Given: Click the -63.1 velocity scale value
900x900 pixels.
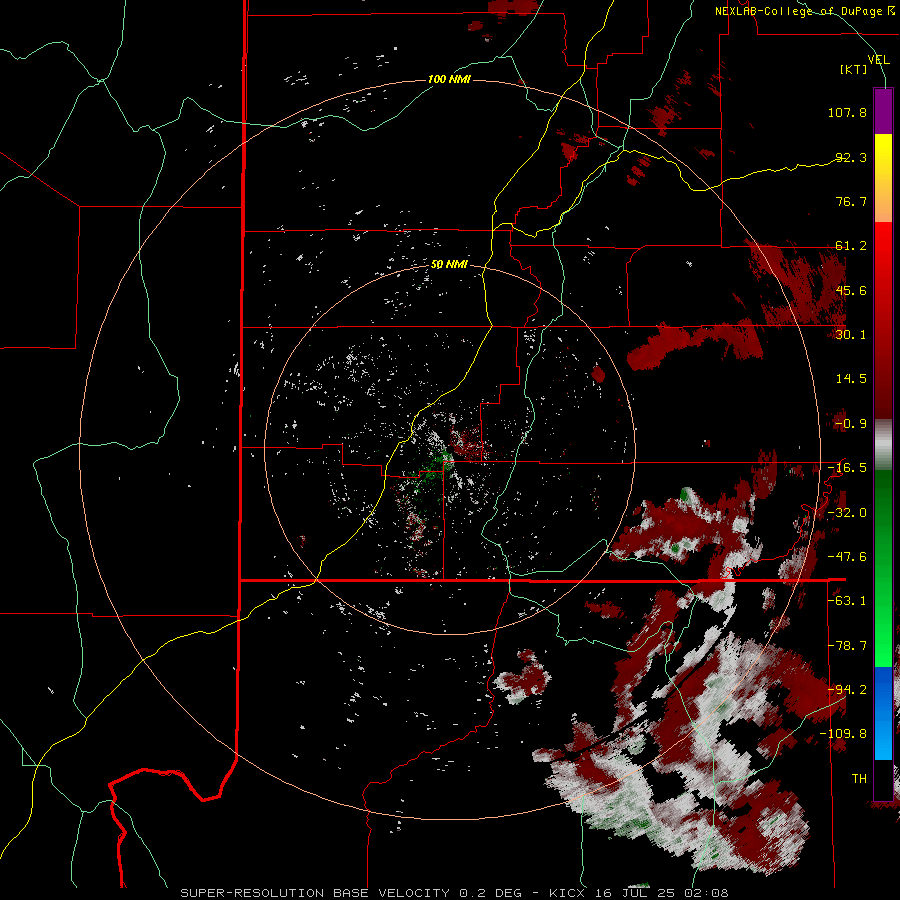Looking at the screenshot, I should [x=847, y=601].
